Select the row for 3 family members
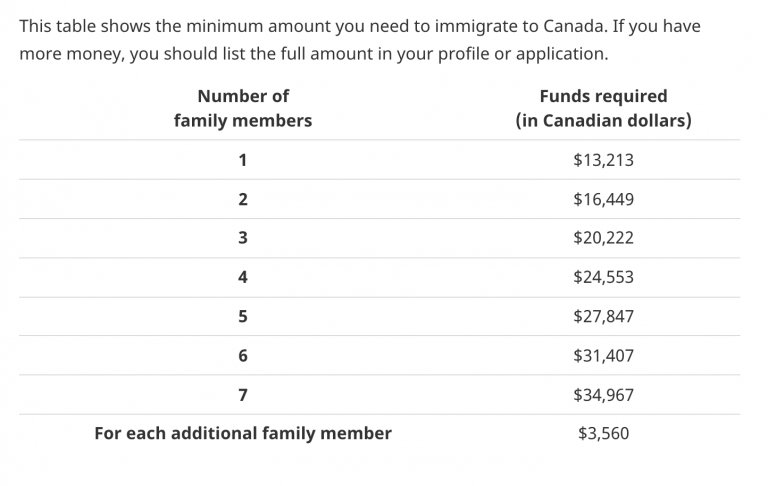The image size is (768, 486). pyautogui.click(x=380, y=238)
